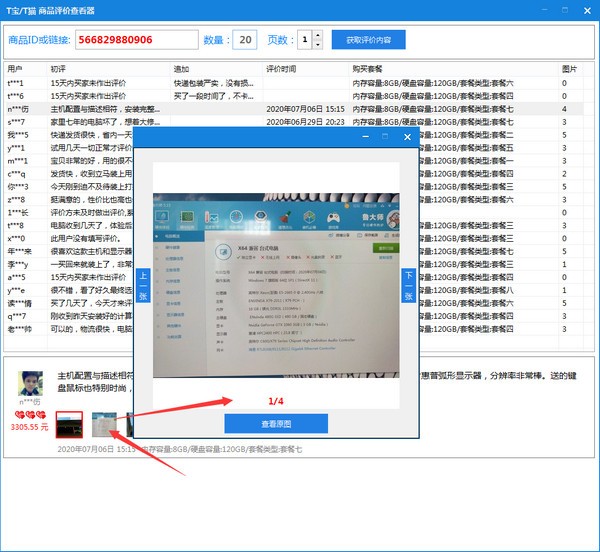This screenshot has height=552, width=600.
Task: Decrease page count with the down arrow
Action: point(318,45)
